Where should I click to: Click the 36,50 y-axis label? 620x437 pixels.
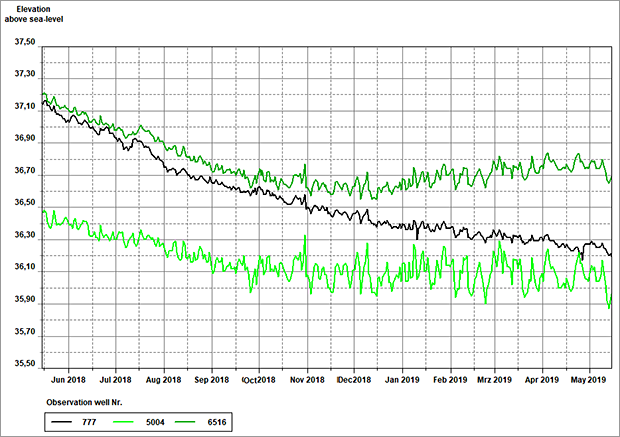25,203
